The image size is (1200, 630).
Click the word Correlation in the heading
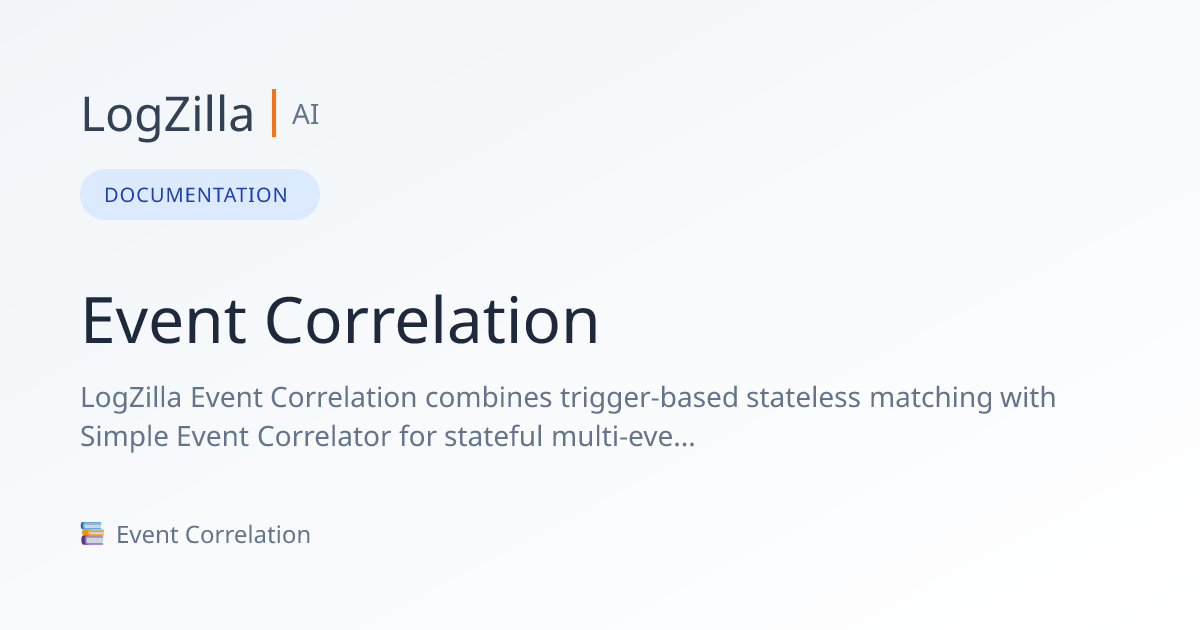(432, 321)
